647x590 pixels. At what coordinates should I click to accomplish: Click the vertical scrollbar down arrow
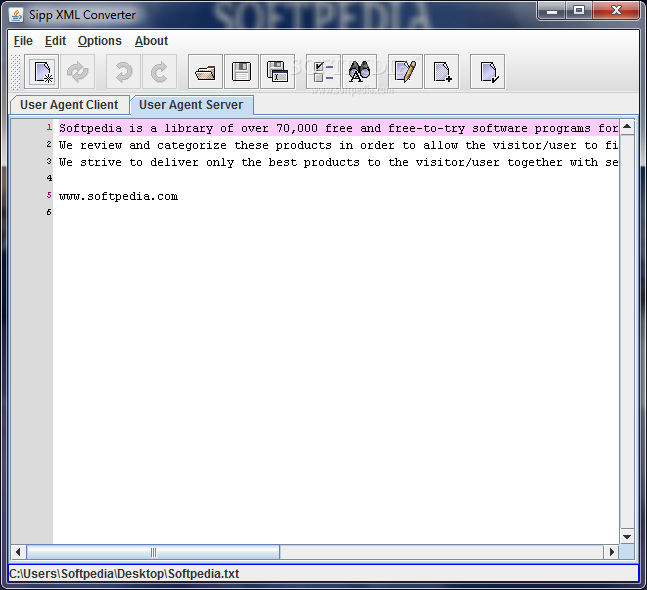[x=627, y=536]
